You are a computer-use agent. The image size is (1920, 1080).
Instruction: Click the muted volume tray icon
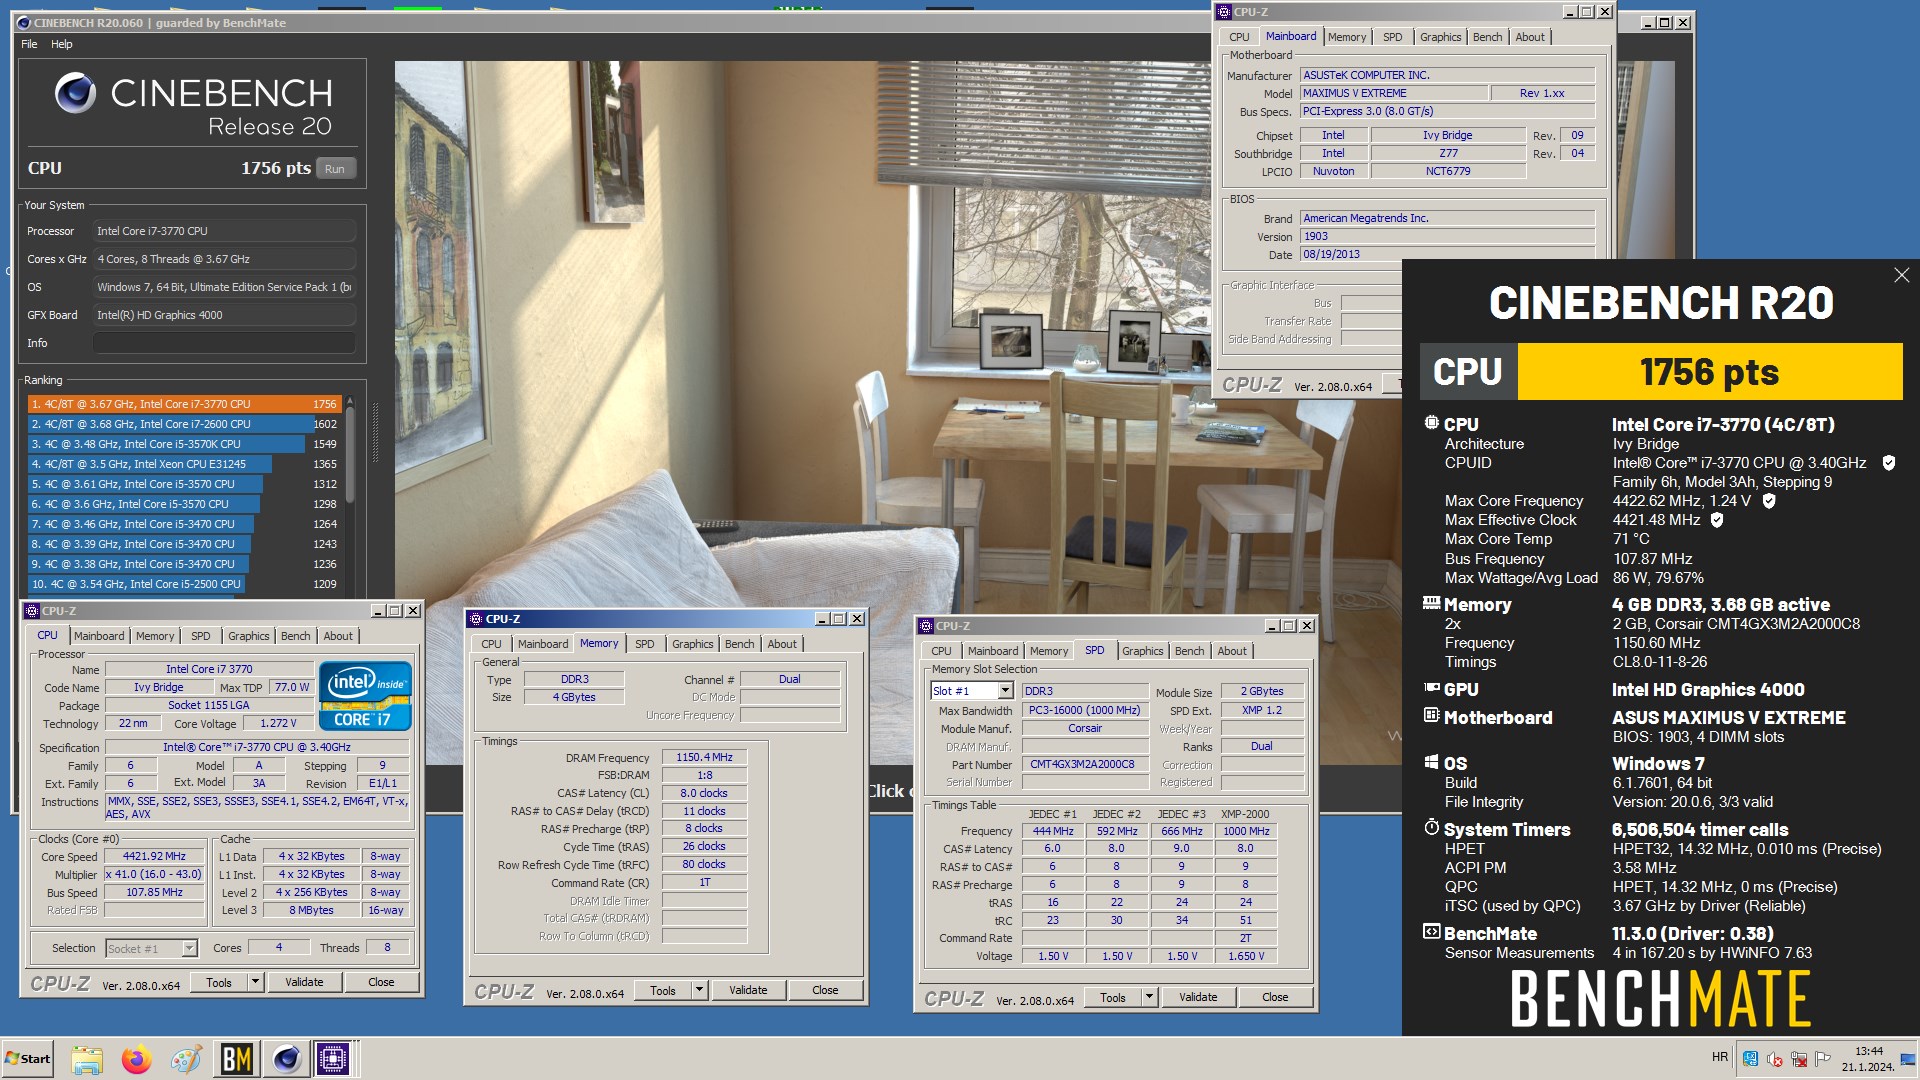1775,1058
